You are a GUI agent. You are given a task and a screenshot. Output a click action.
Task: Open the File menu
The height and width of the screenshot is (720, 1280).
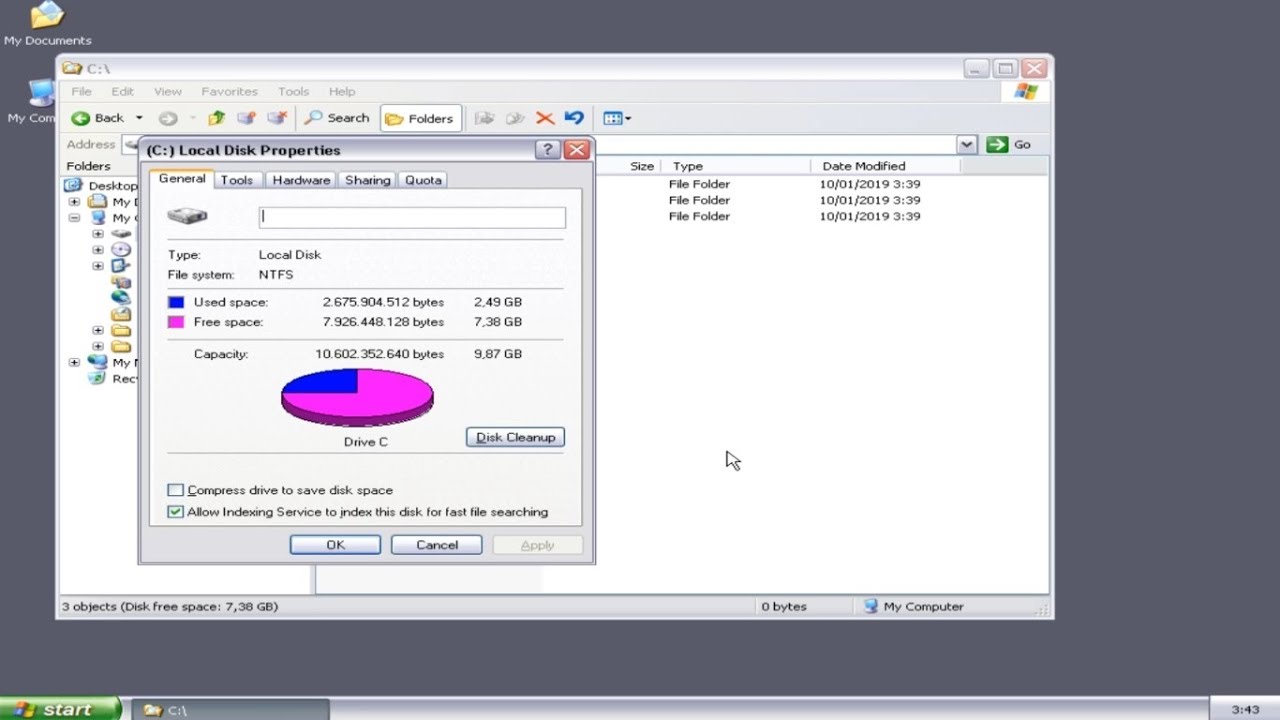pos(82,91)
